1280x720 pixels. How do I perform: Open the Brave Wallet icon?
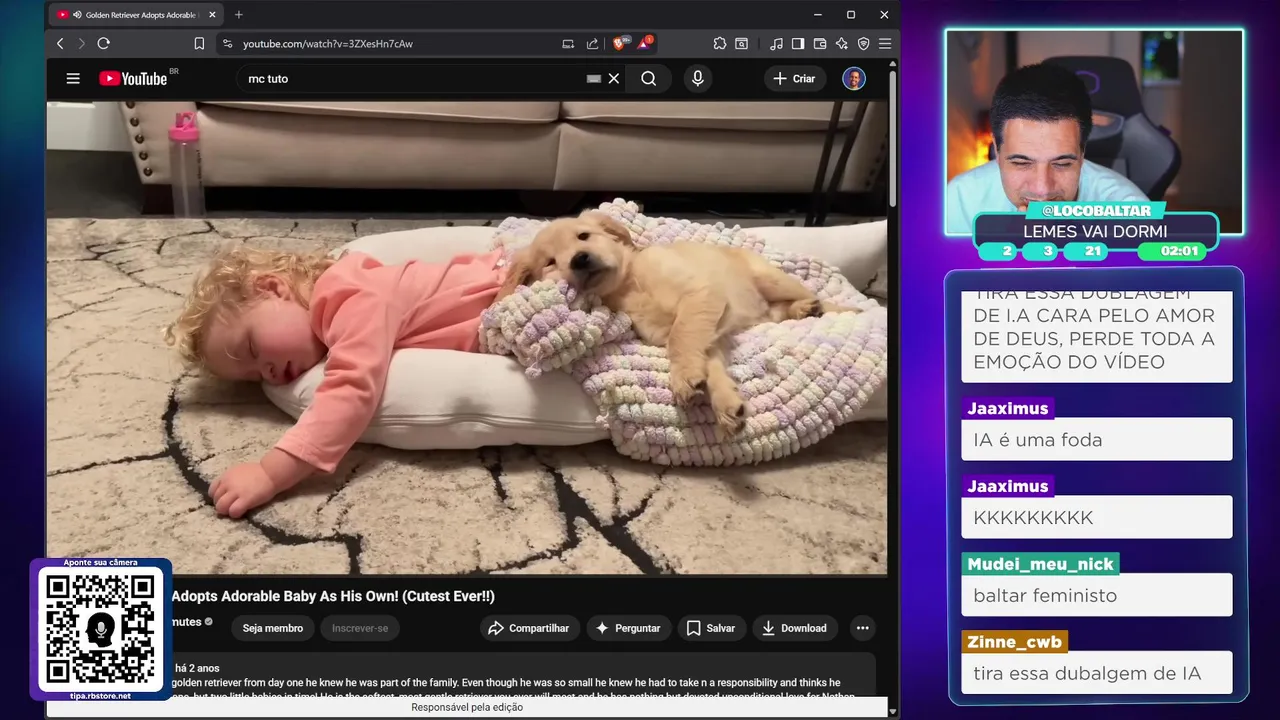820,44
